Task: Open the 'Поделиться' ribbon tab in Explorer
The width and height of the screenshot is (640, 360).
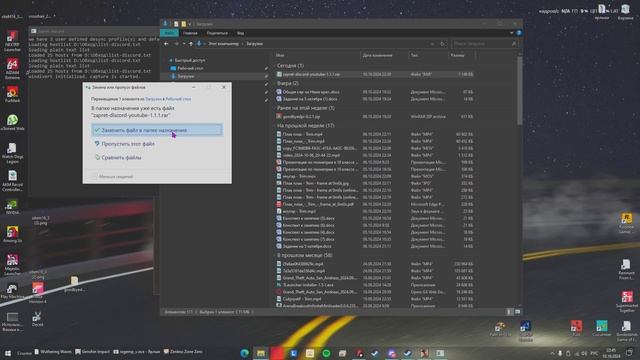Action: coord(217,33)
